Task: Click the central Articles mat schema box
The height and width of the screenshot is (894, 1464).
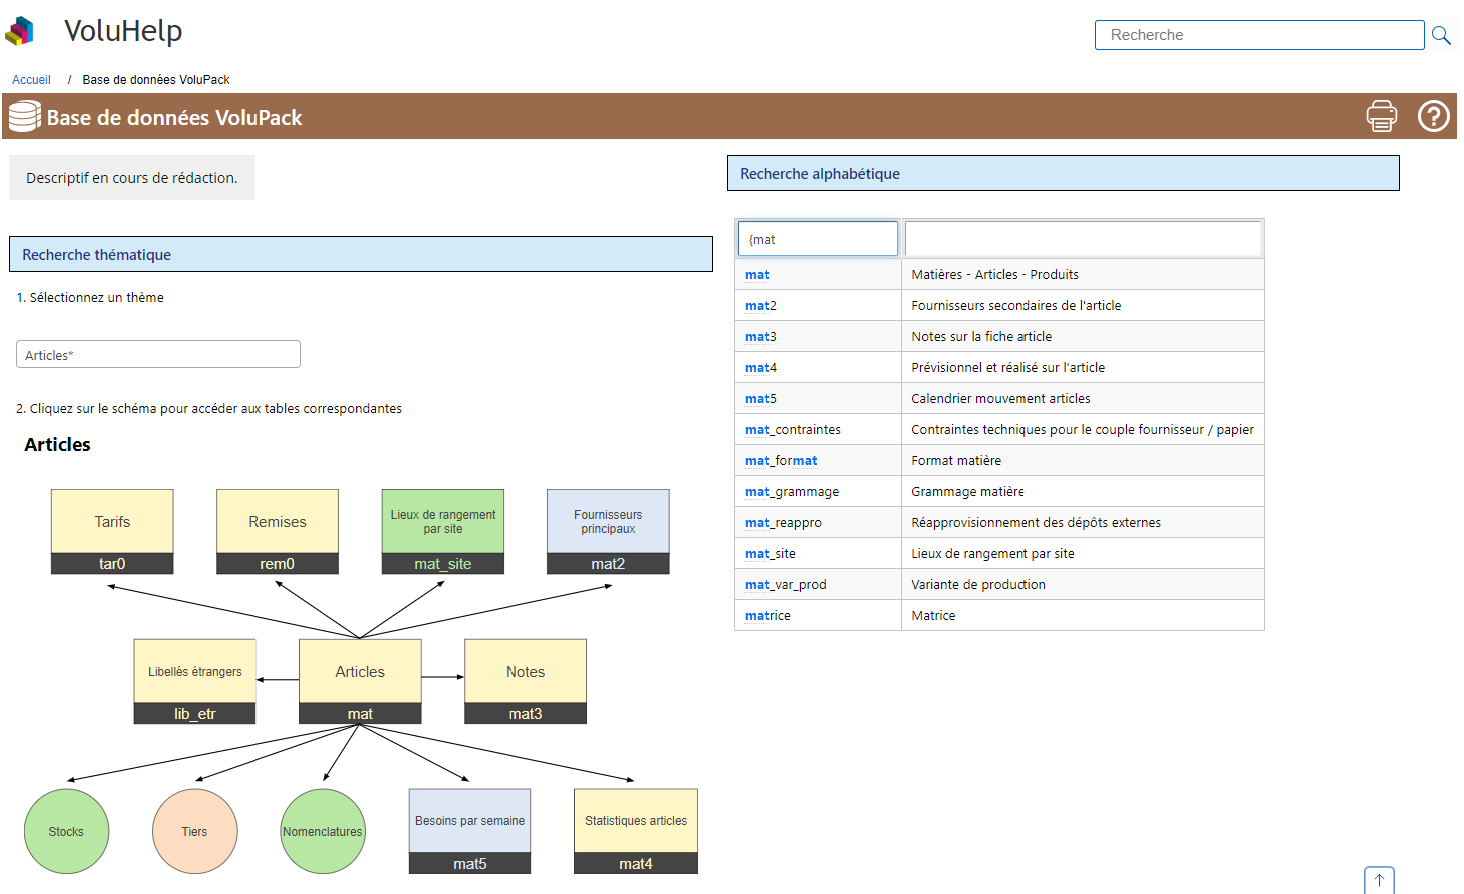Action: [x=360, y=681]
